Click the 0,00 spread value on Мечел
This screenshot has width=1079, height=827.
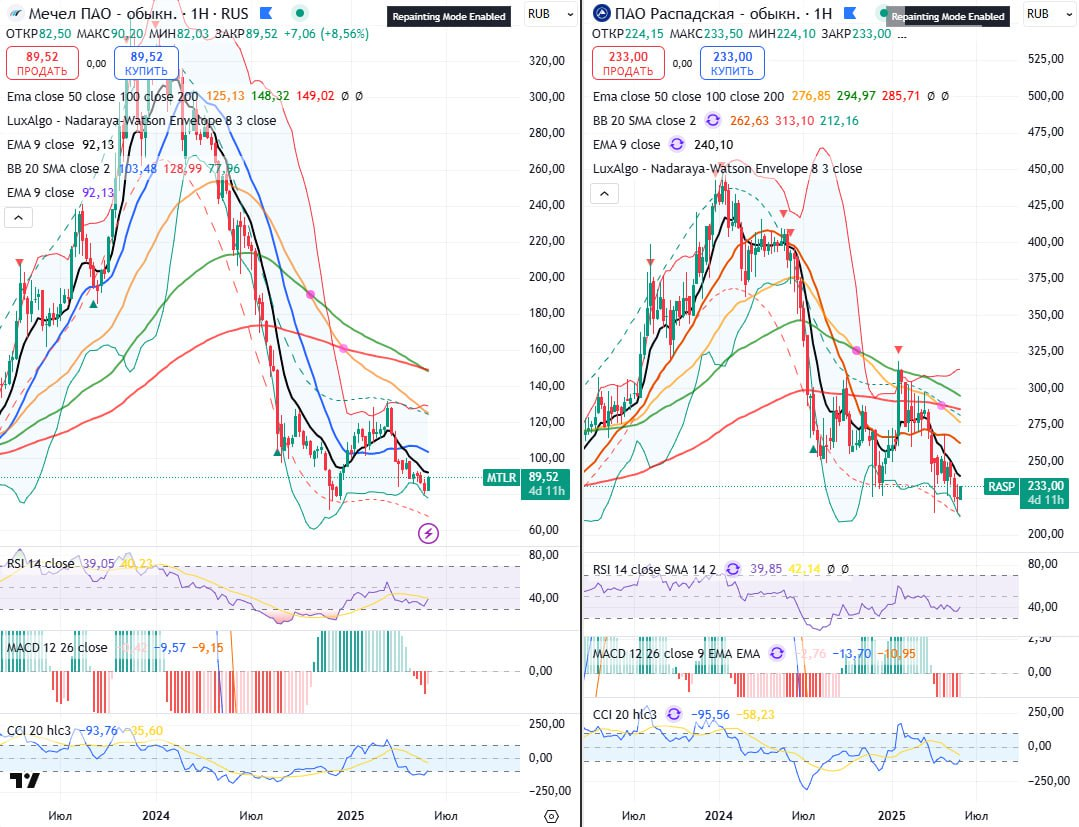coord(96,63)
